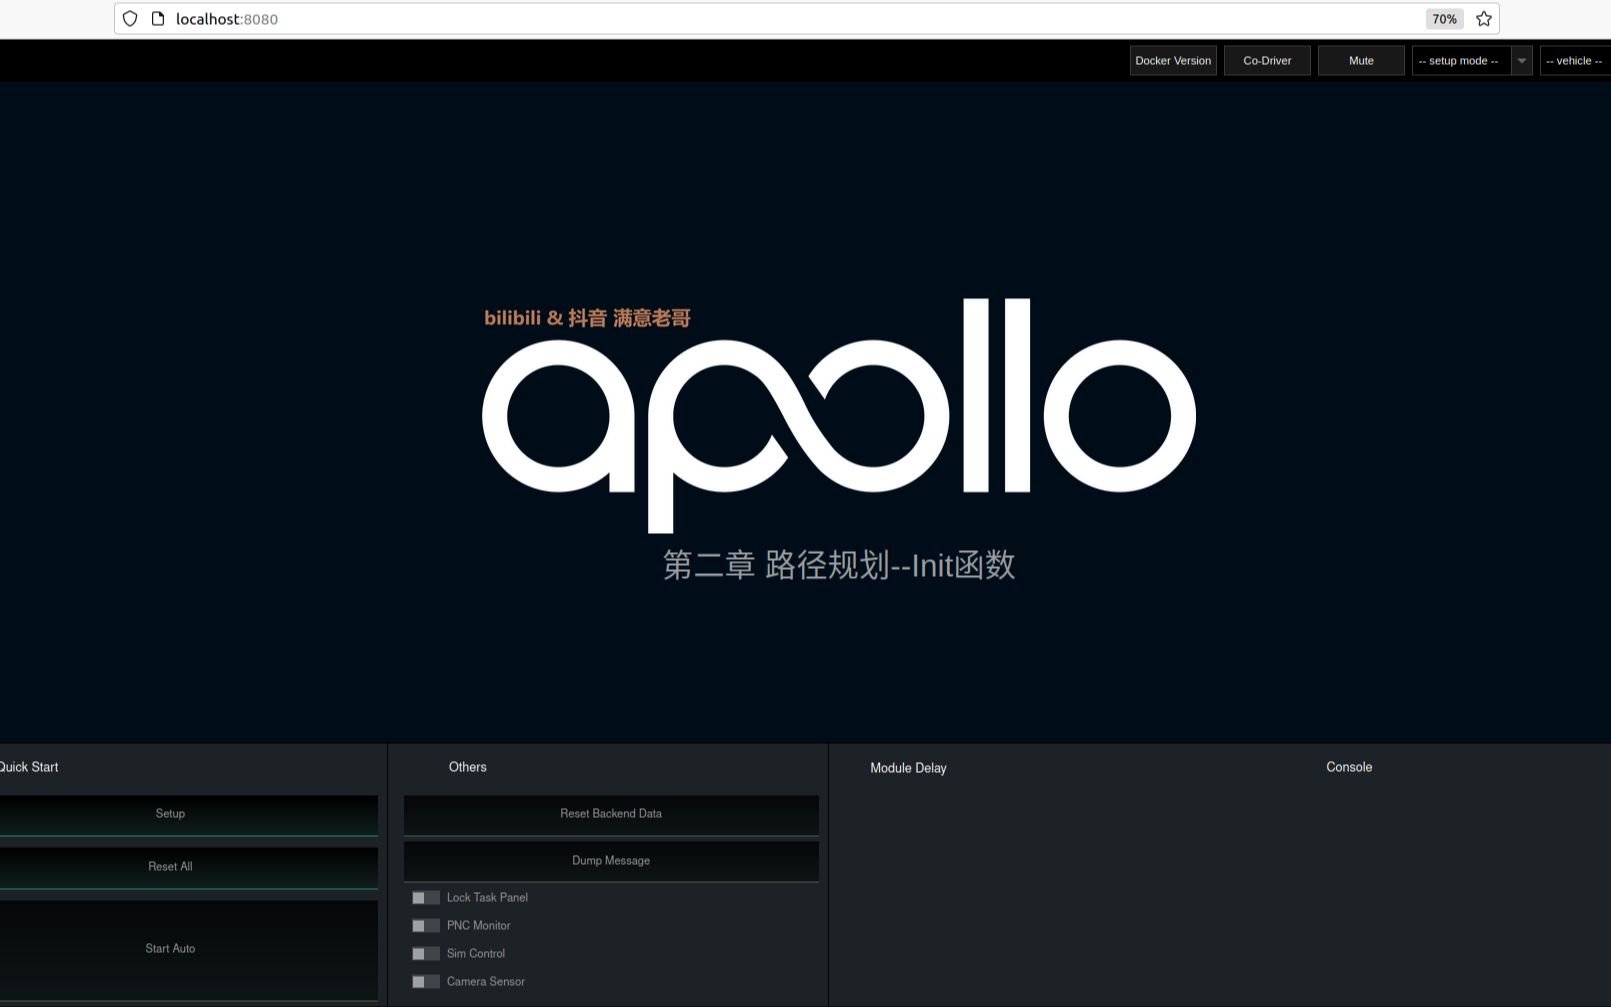
Task: Click the page info icon beside localhost
Action: pos(158,19)
